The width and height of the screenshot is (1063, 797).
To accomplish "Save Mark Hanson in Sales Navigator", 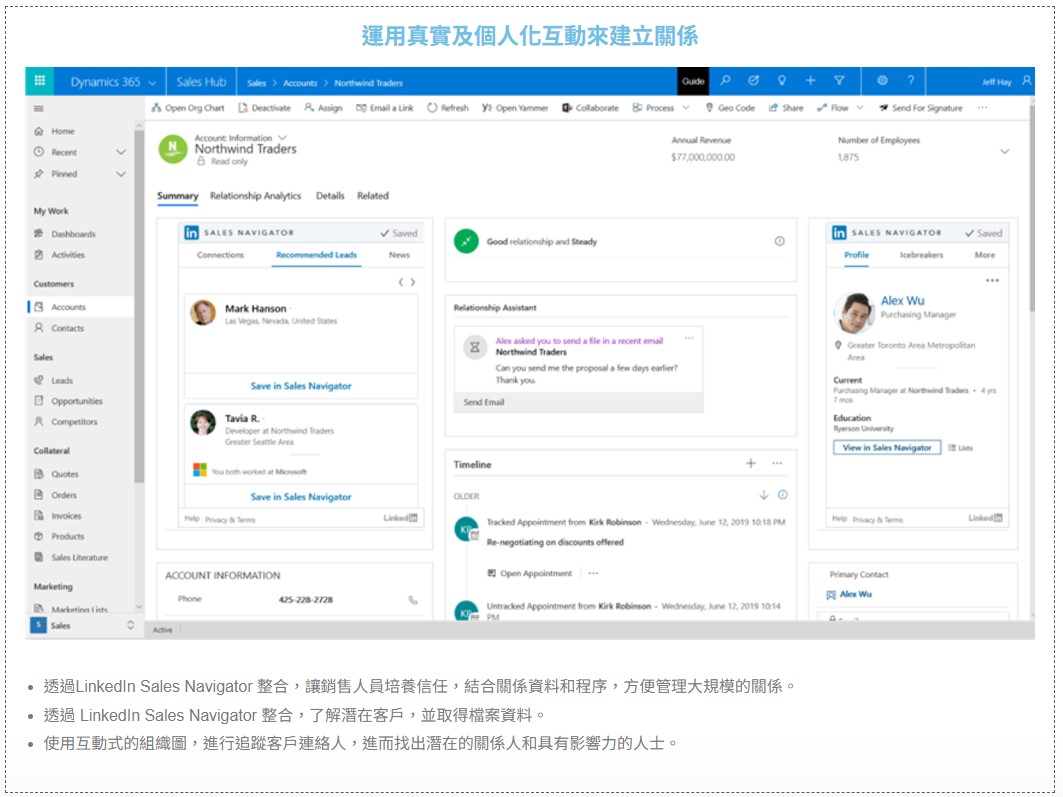I will (301, 386).
